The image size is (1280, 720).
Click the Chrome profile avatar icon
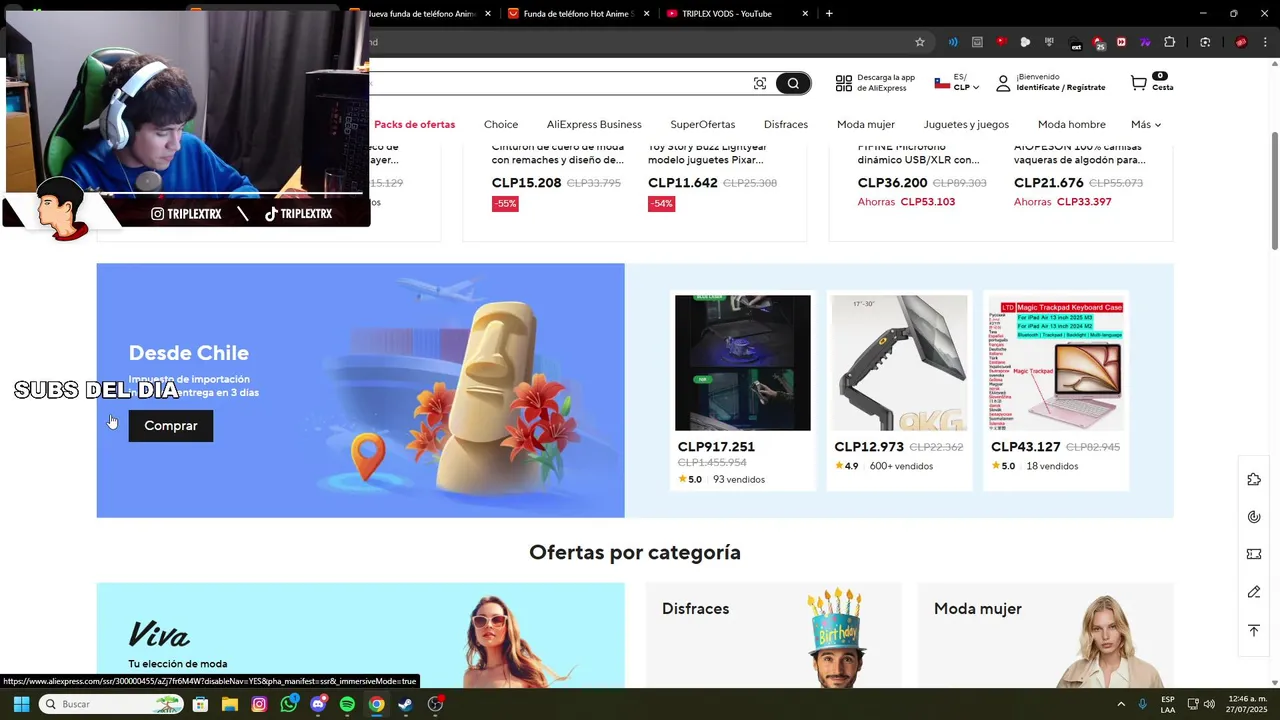tap(1241, 42)
